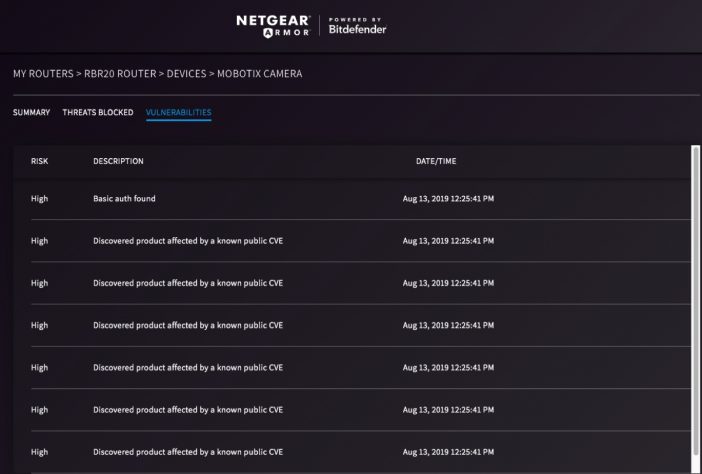702x474 pixels.
Task: Click the vulnerabilities list vertical scrollbar
Action: 696,309
